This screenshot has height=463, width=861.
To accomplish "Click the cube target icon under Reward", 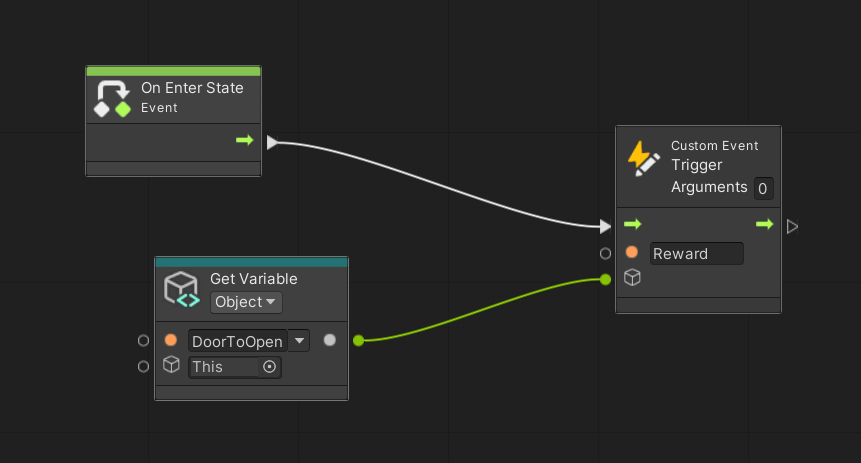I will [632, 278].
